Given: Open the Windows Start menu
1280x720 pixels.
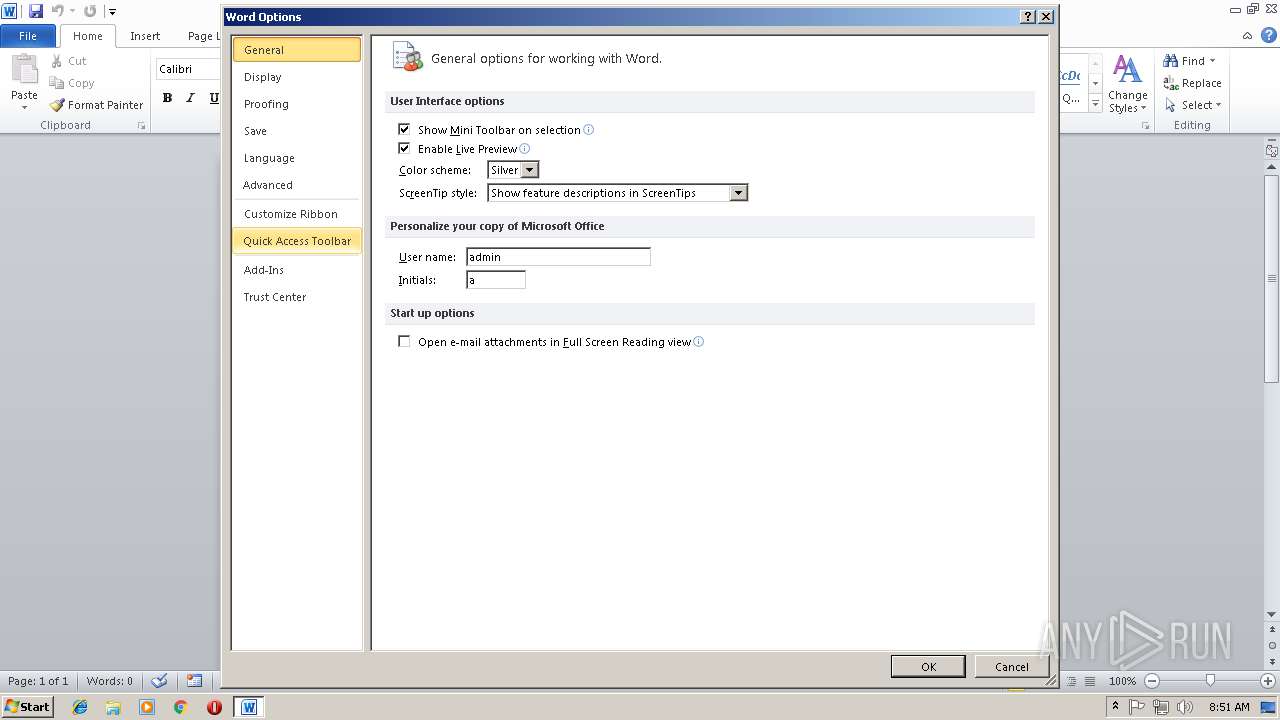Looking at the screenshot, I should tap(28, 706).
